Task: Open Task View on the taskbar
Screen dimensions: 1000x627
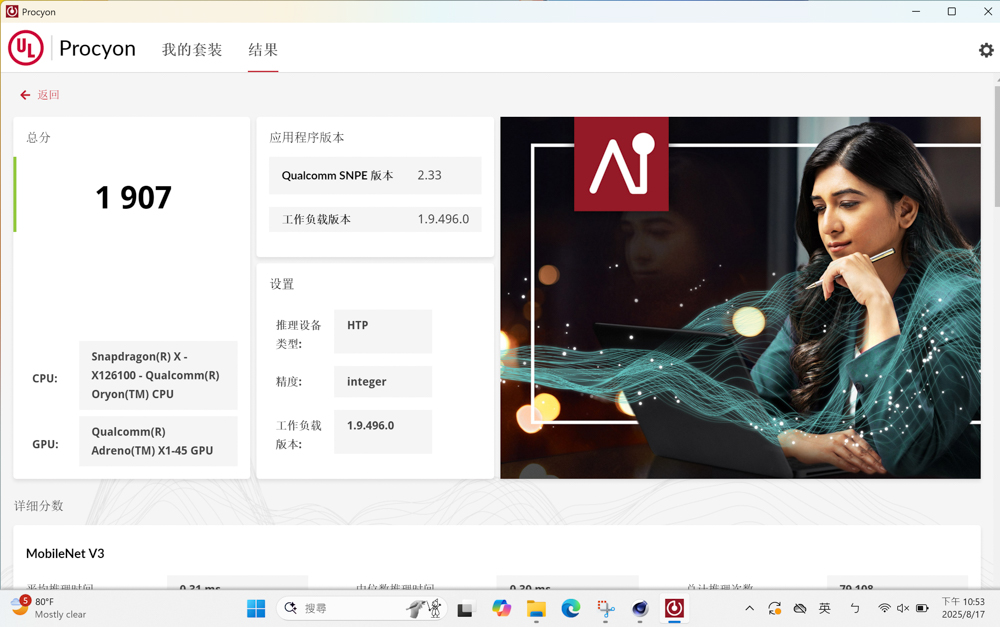Action: coord(465,609)
